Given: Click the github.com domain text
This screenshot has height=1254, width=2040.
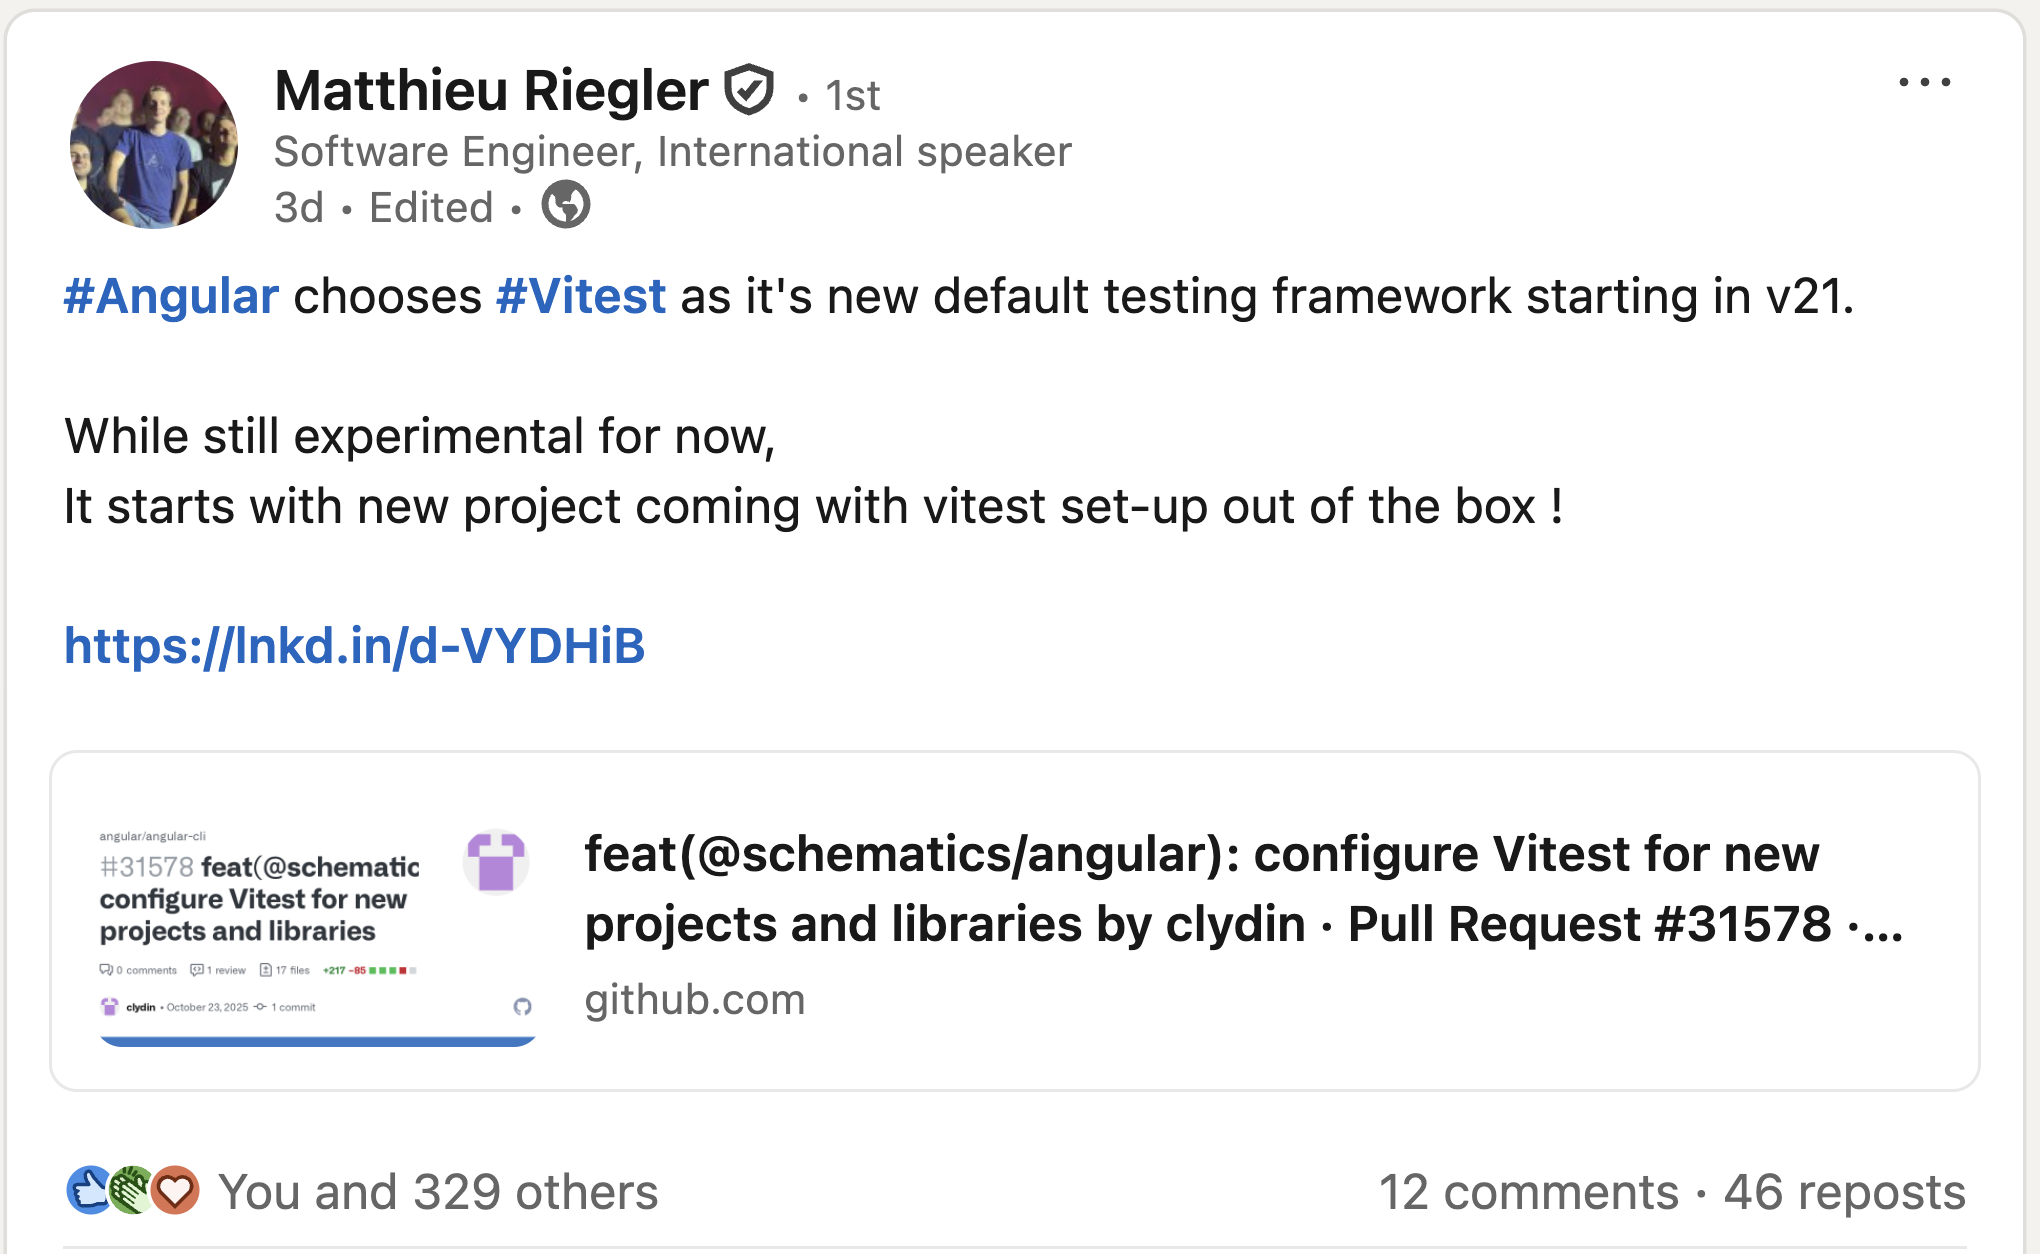Looking at the screenshot, I should (694, 1000).
